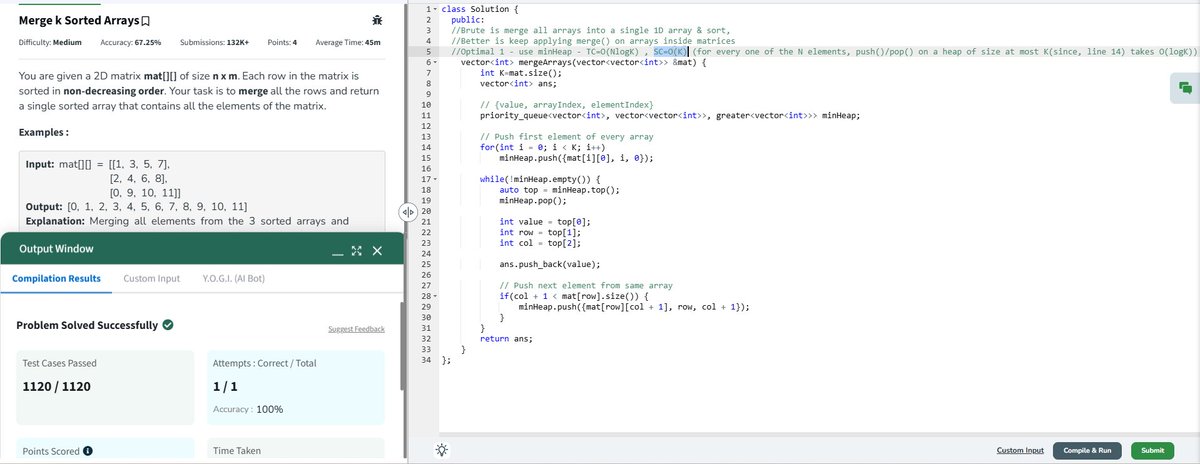Click the 'Submissions: 132K+' label

pyautogui.click(x=215, y=43)
